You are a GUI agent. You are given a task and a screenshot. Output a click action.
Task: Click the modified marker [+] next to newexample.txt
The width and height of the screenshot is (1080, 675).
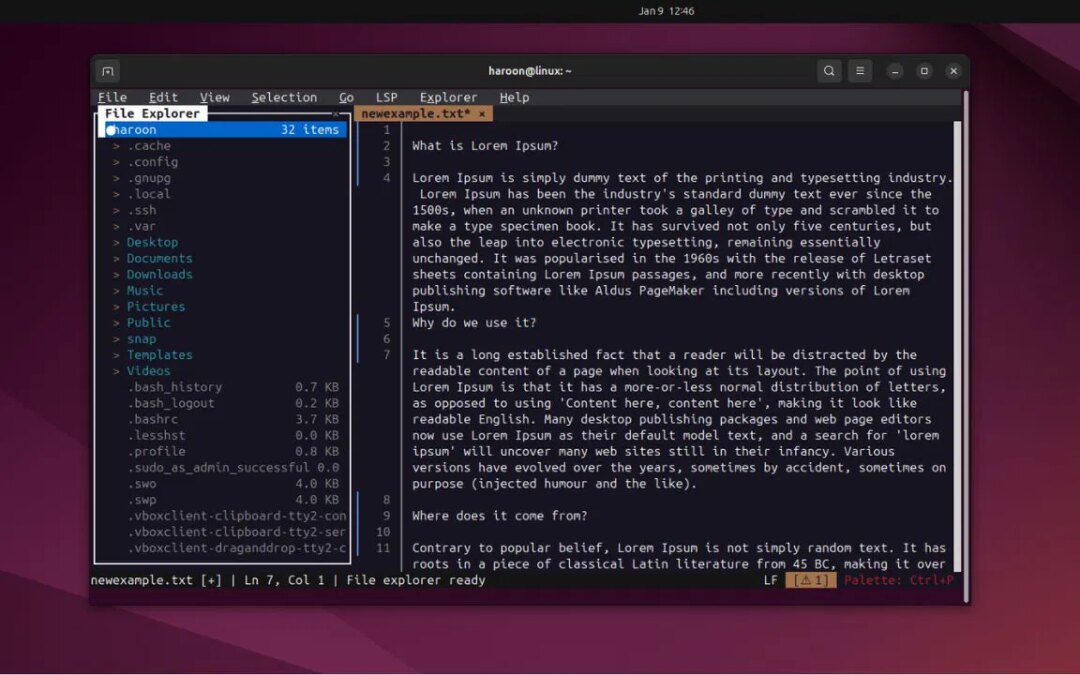point(210,581)
